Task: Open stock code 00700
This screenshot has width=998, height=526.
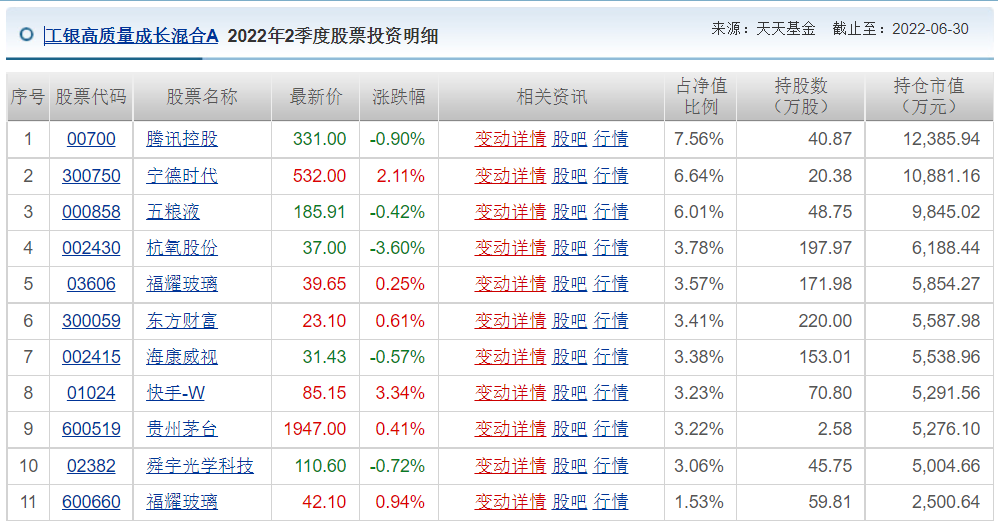Action: [x=91, y=139]
